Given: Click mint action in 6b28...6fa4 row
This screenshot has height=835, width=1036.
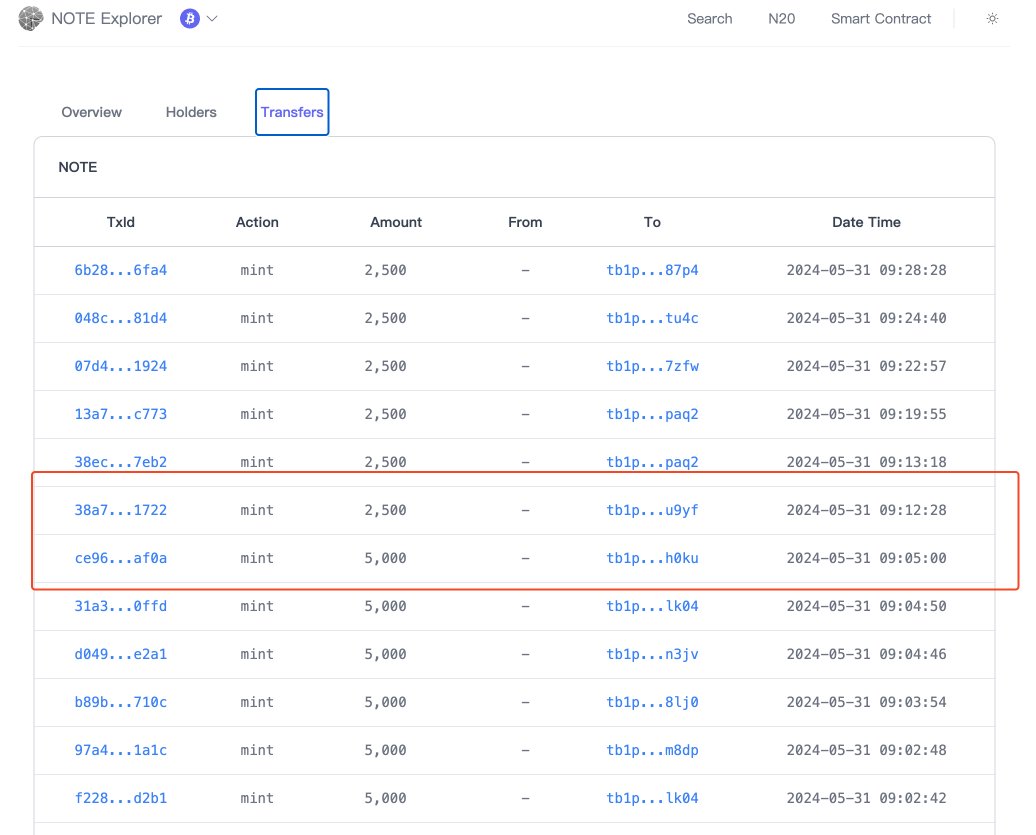Looking at the screenshot, I should pyautogui.click(x=257, y=270).
